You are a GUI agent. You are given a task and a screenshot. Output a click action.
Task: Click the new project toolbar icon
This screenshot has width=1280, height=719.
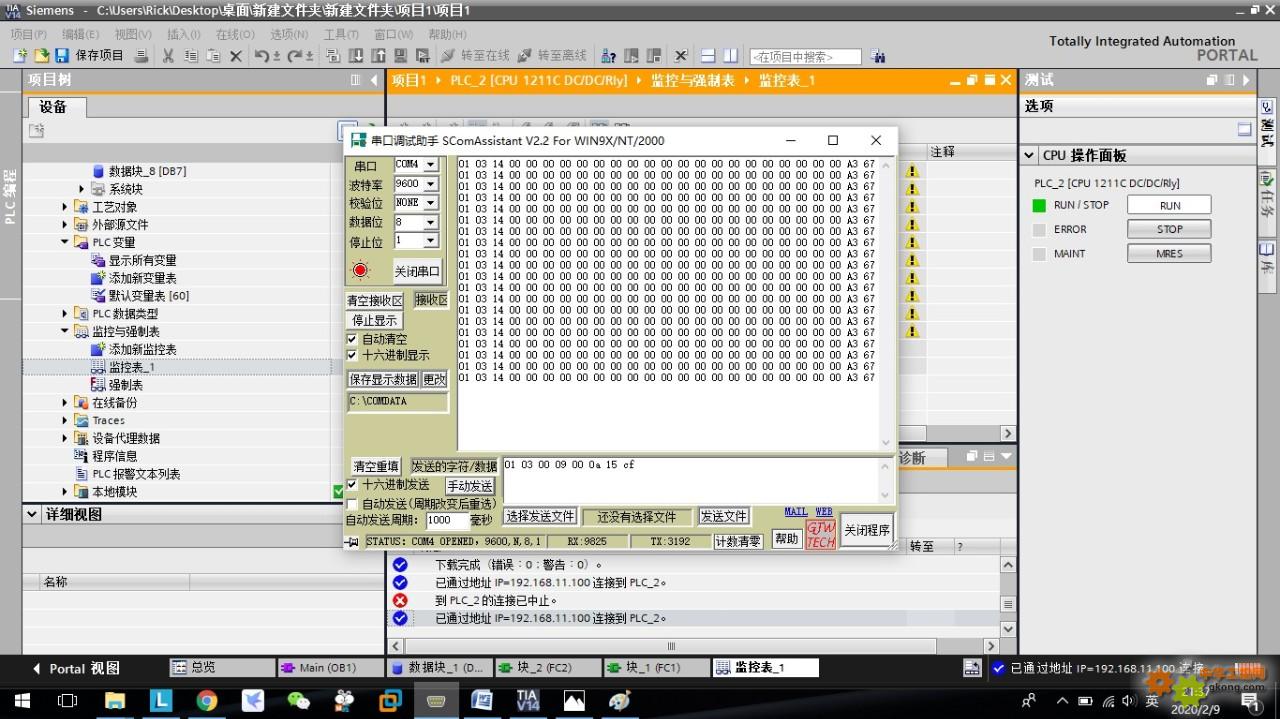[19, 56]
